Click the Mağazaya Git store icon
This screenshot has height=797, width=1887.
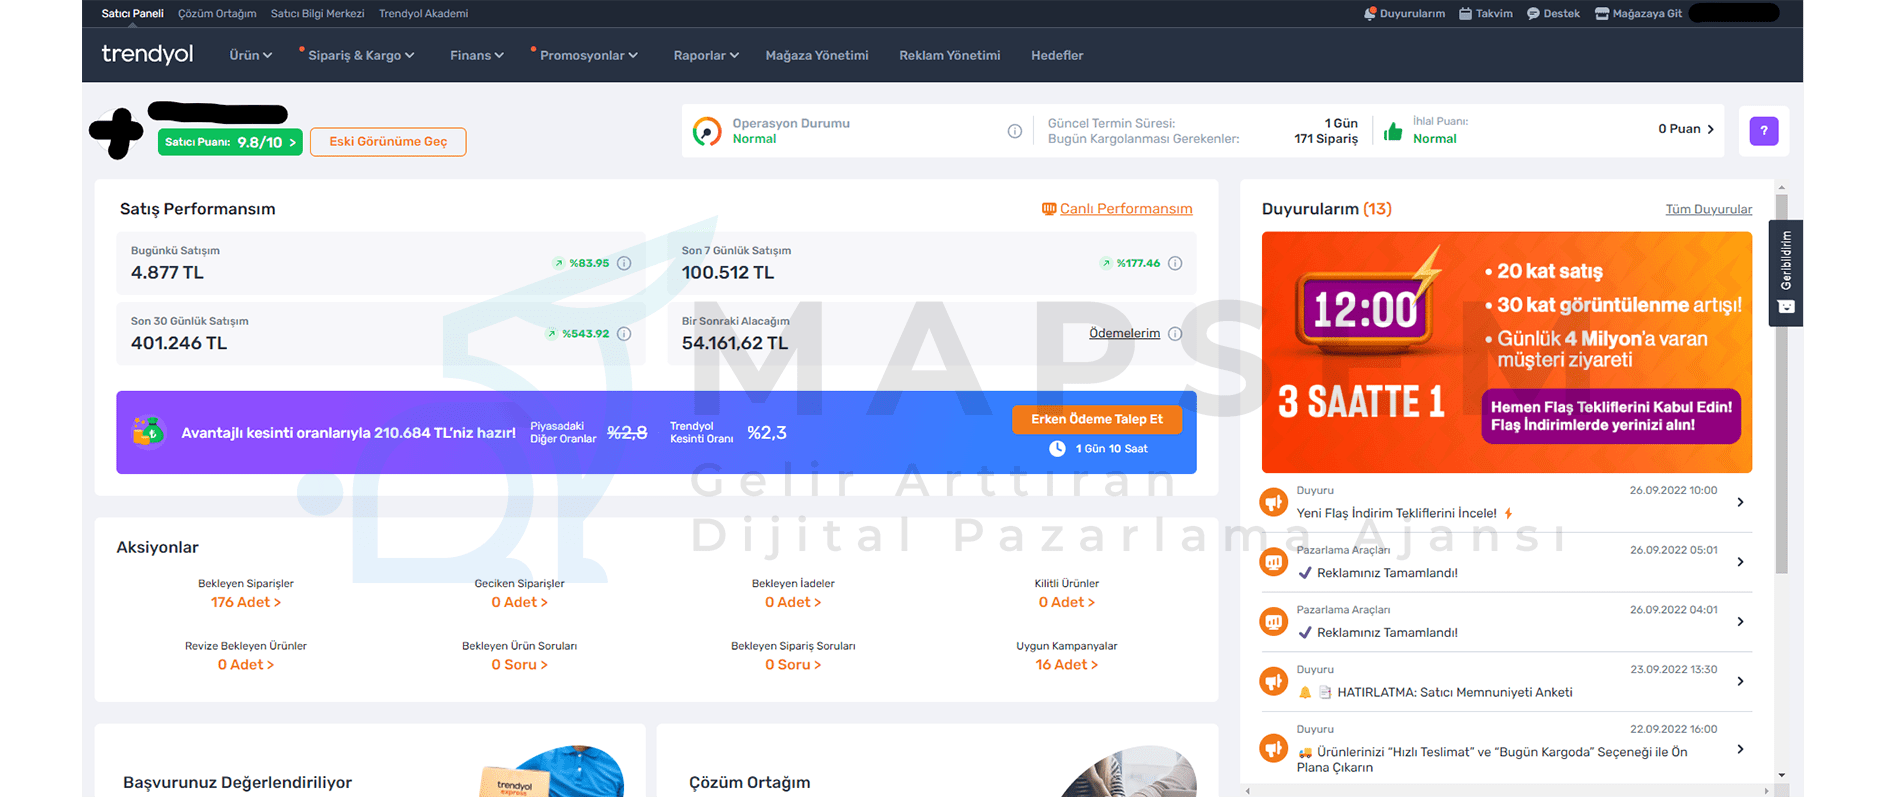point(1601,14)
